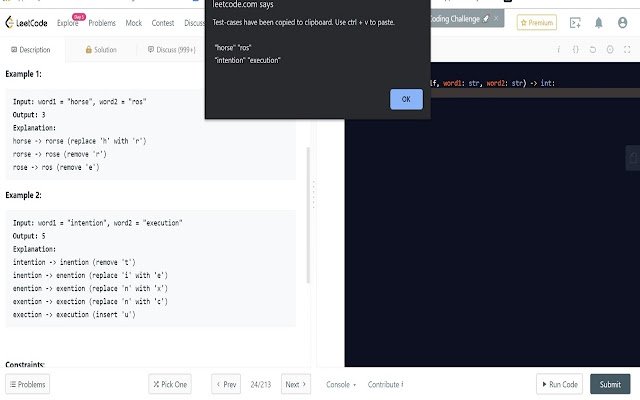Click OK in the leetcode.com dialog
The image size is (640, 400).
click(x=406, y=99)
